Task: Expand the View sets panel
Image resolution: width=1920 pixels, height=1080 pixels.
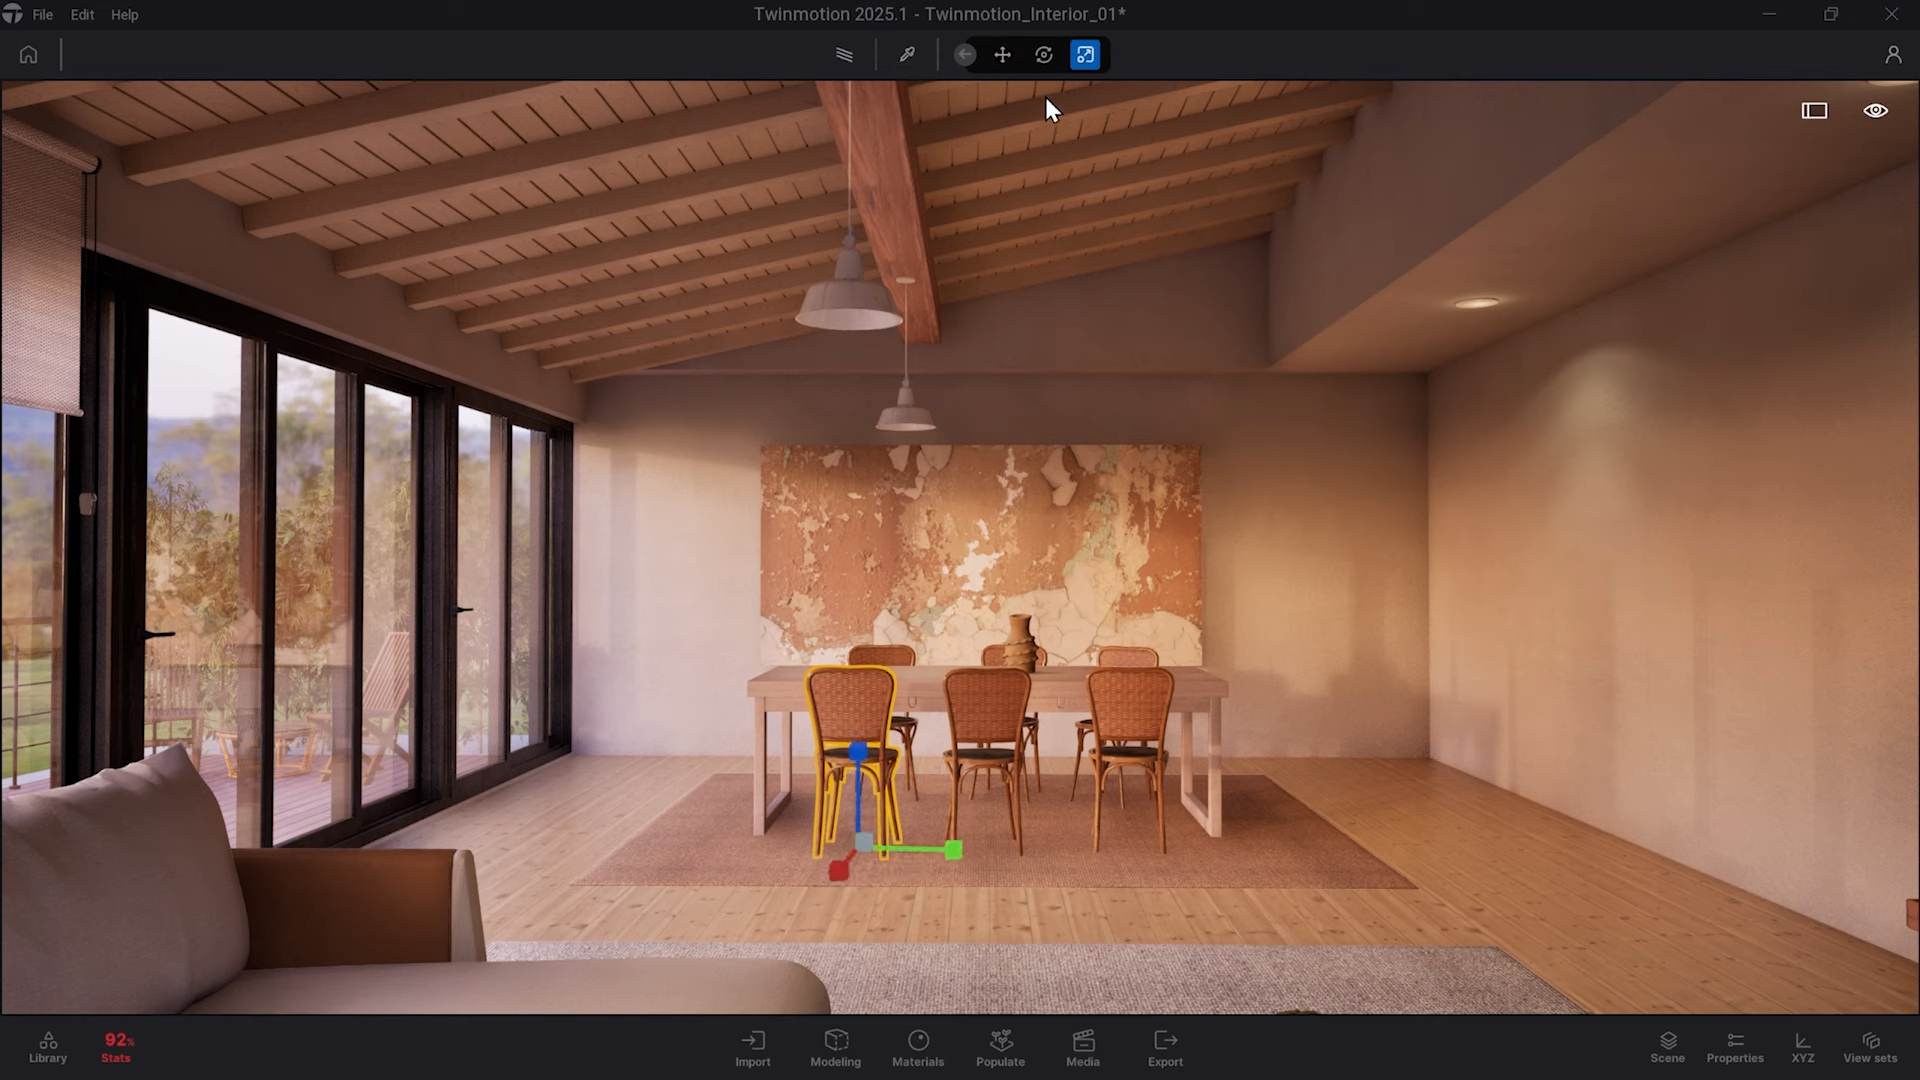Action: pos(1870,1047)
